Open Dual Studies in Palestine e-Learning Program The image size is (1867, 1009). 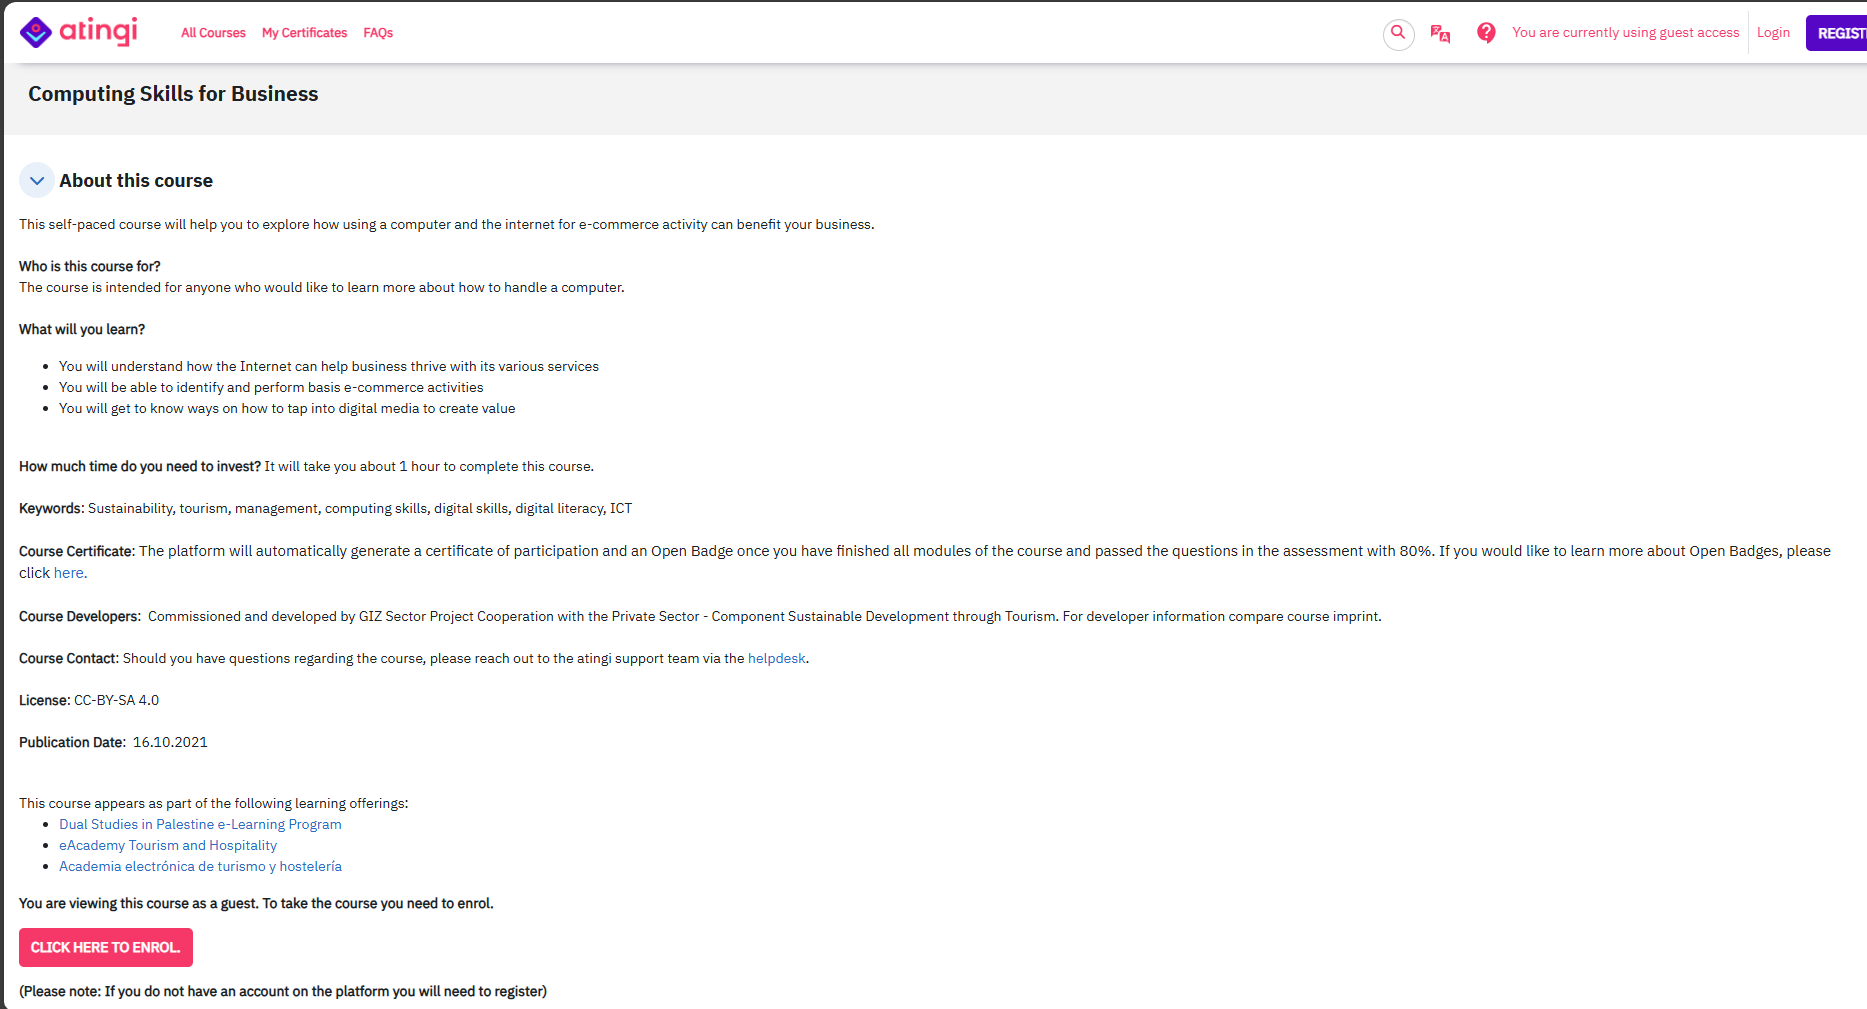(x=200, y=824)
